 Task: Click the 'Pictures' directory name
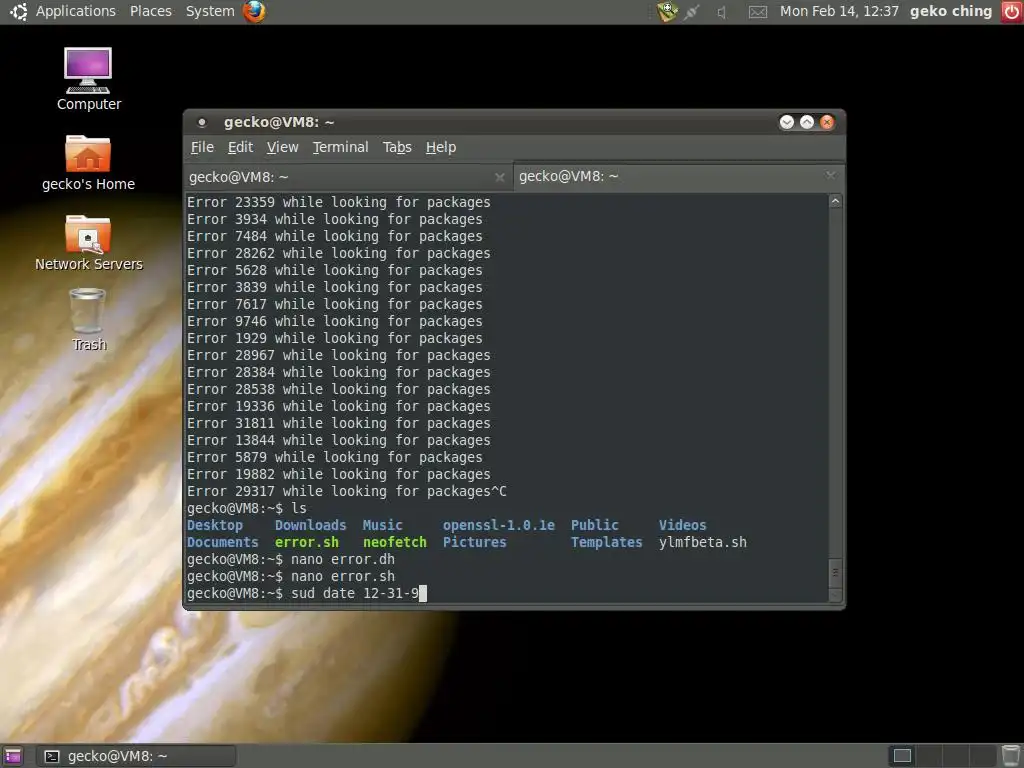pyautogui.click(x=474, y=542)
